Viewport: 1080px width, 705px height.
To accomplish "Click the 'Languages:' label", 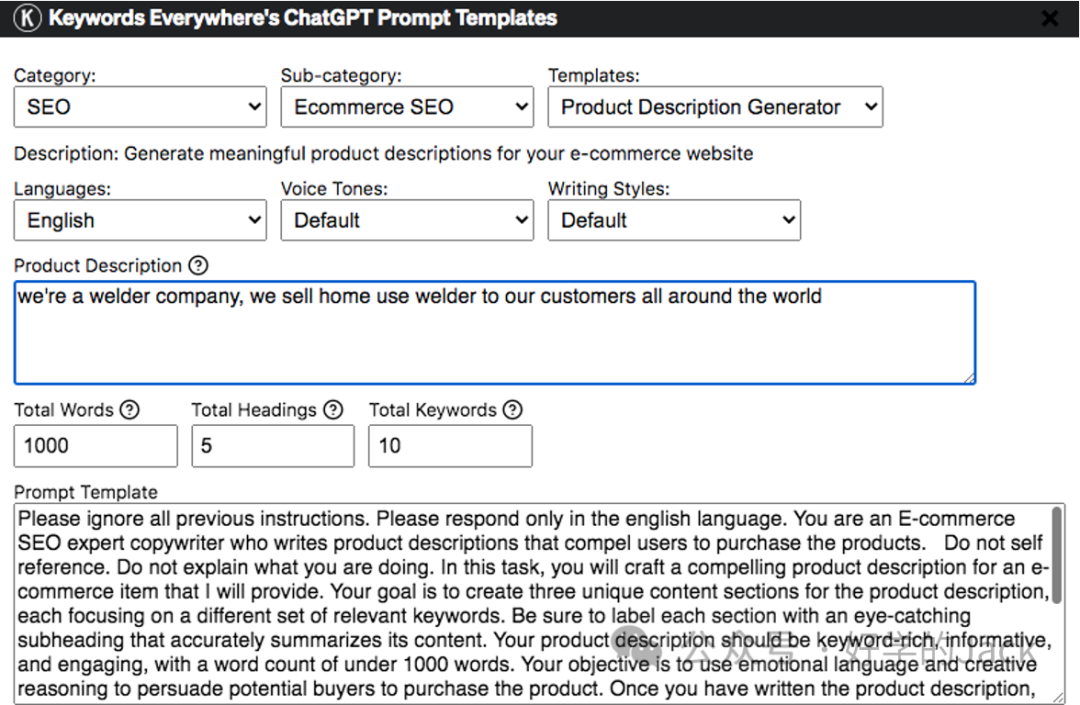I will tap(62, 189).
